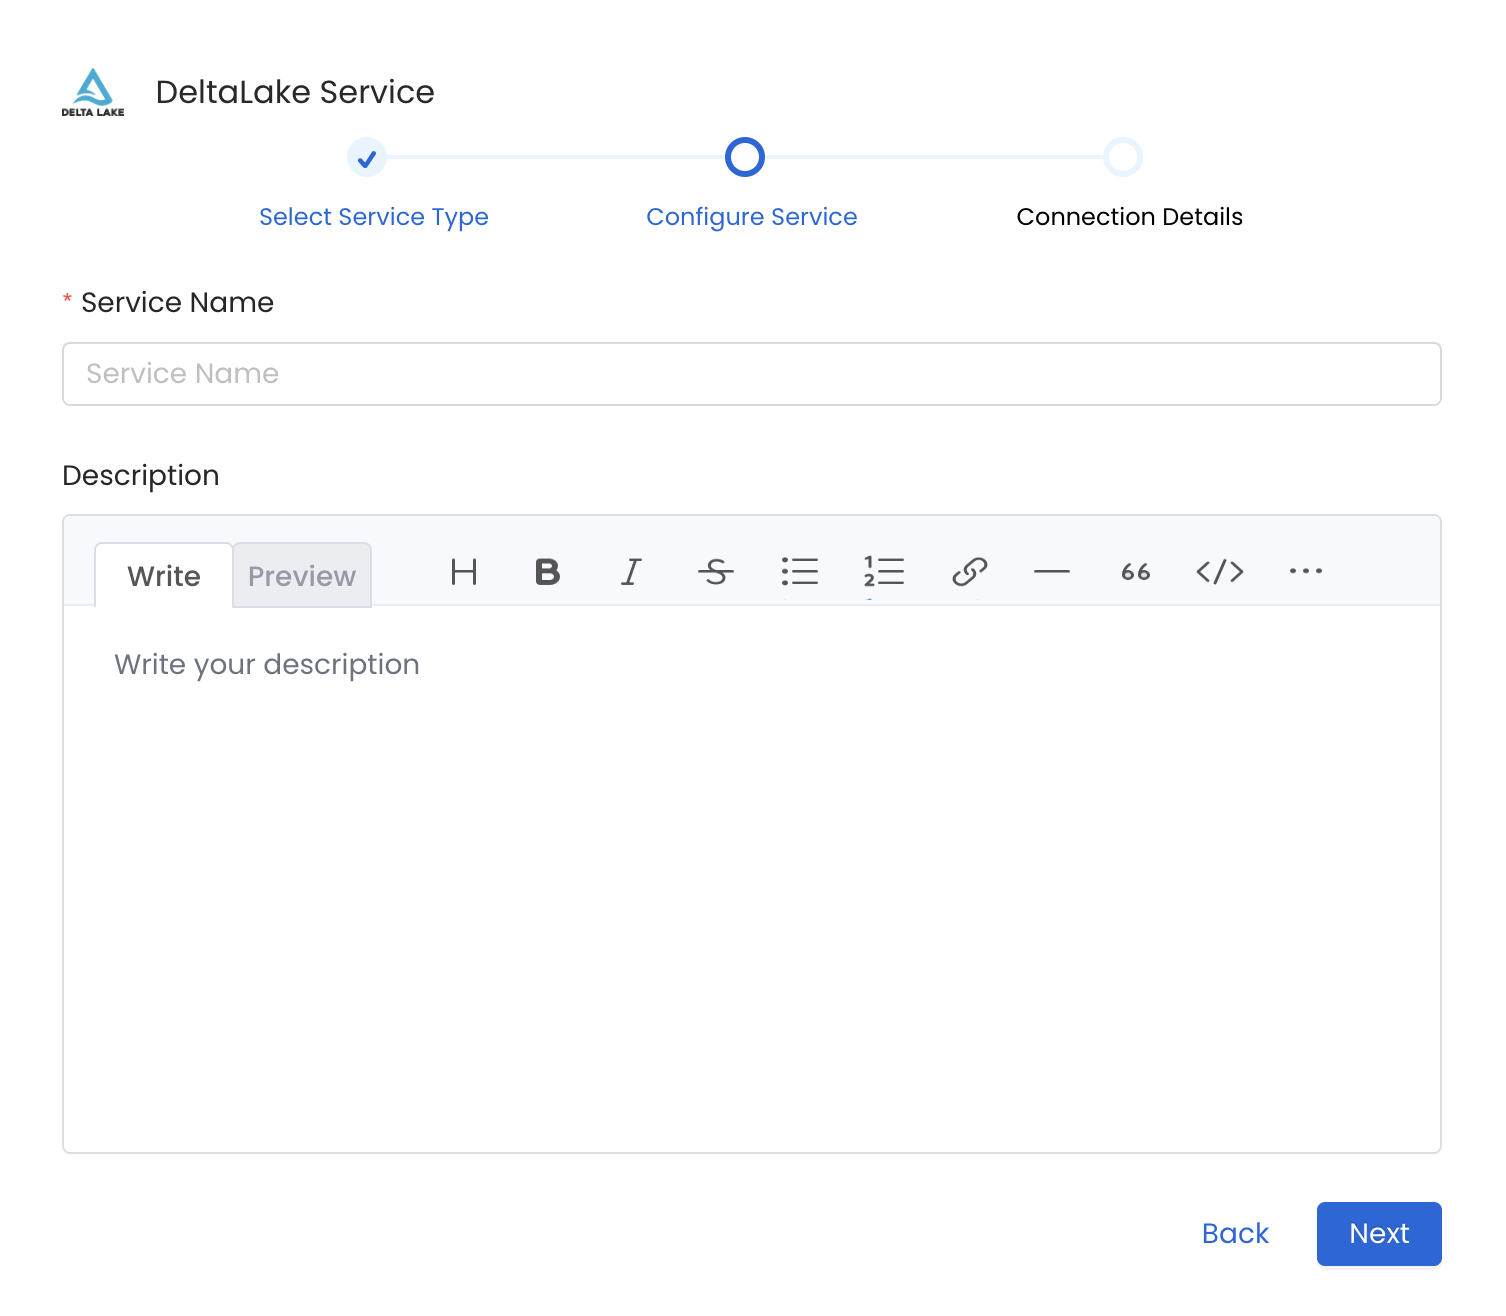Apply bold formatting in the editor
The width and height of the screenshot is (1506, 1316).
547,573
